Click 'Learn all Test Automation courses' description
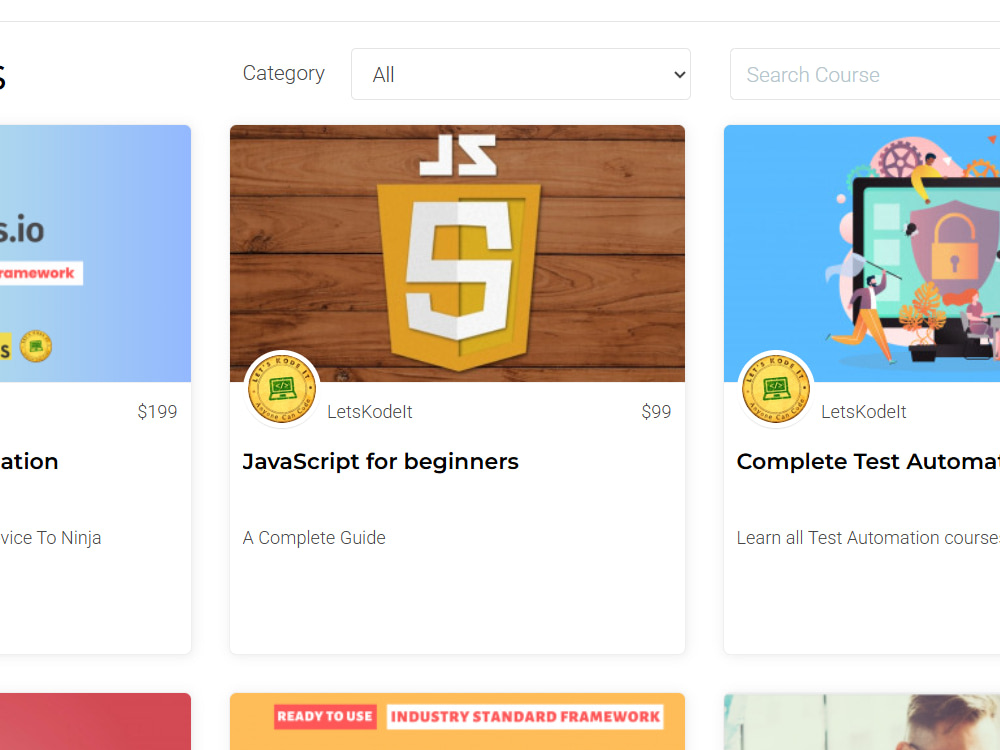This screenshot has height=750, width=1000. 868,538
